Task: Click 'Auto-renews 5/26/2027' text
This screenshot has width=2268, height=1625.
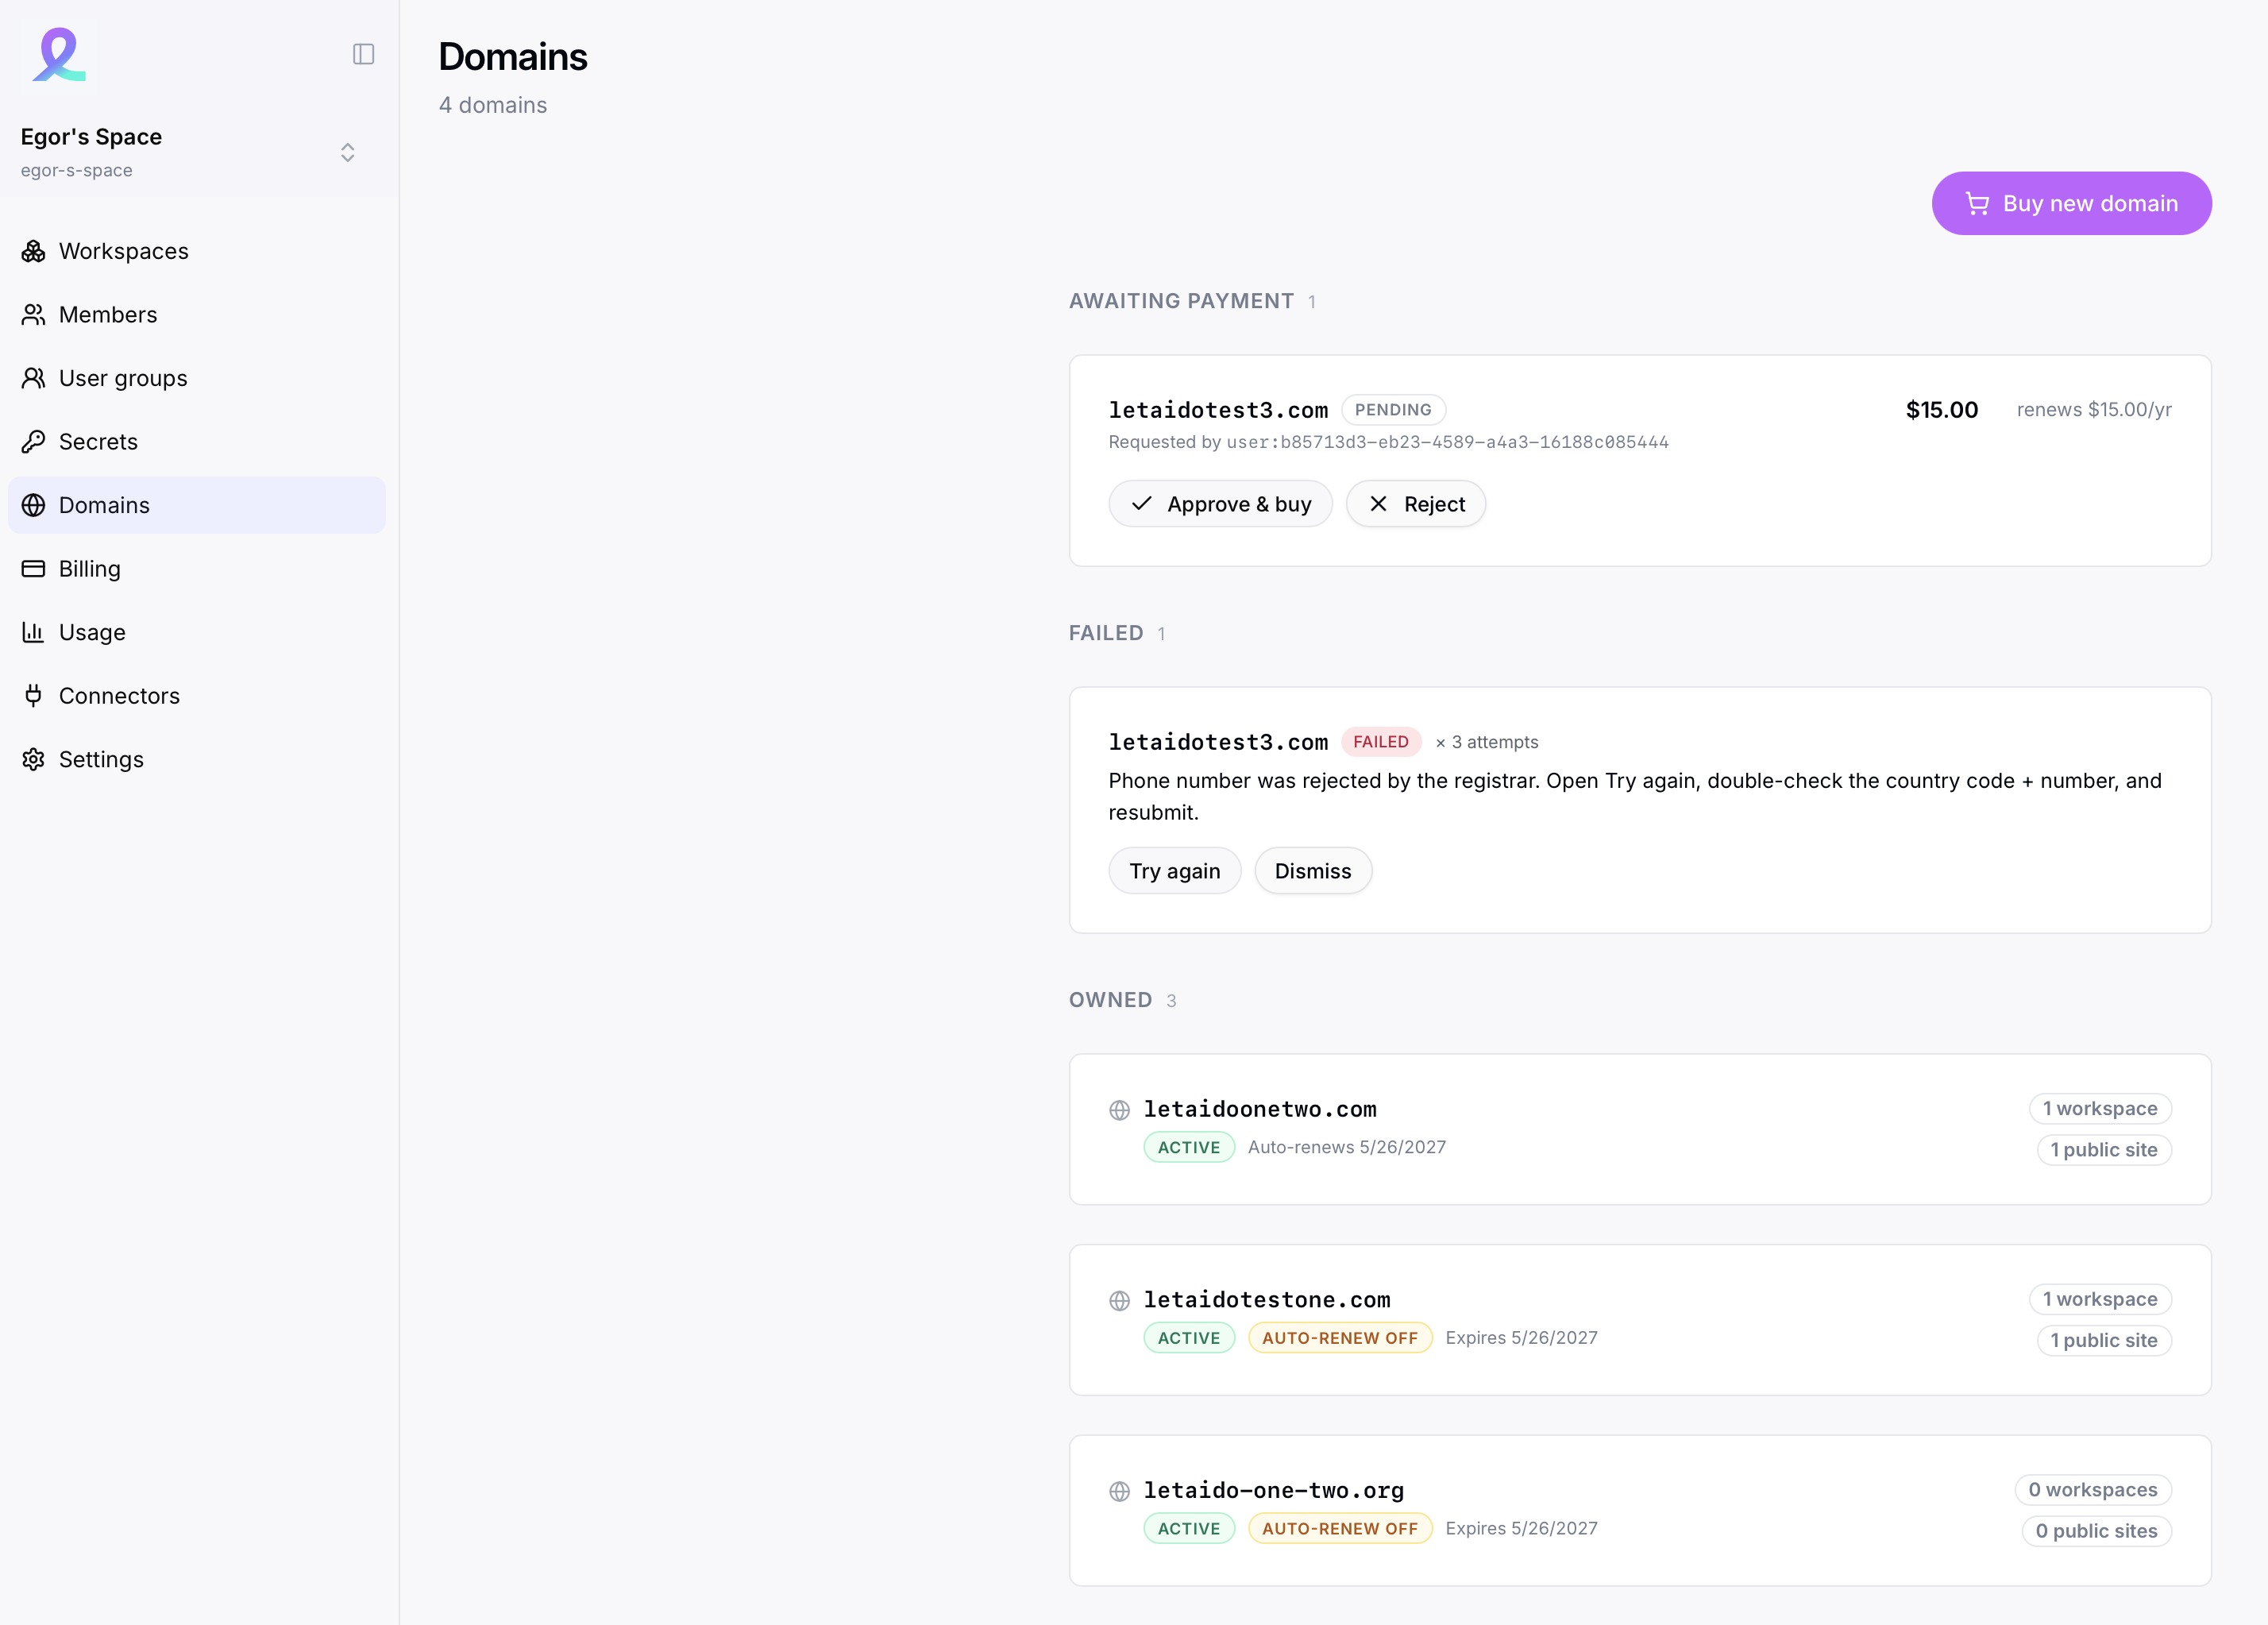Action: [1347, 1147]
